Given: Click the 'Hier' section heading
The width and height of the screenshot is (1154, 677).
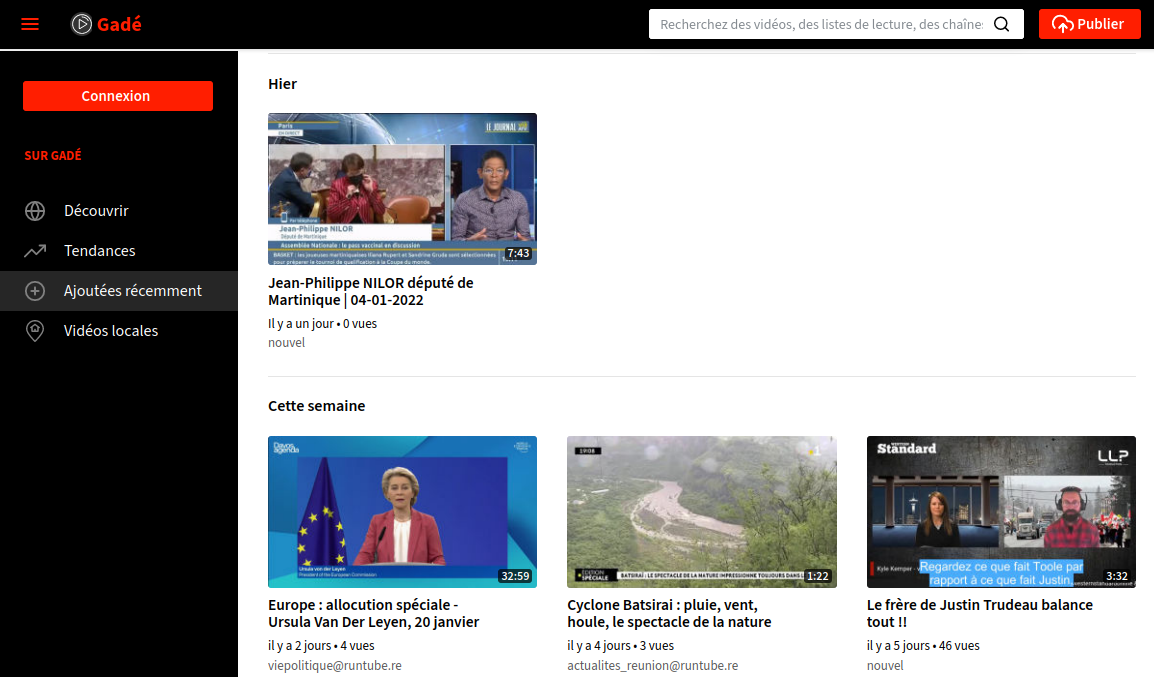Looking at the screenshot, I should click(283, 85).
